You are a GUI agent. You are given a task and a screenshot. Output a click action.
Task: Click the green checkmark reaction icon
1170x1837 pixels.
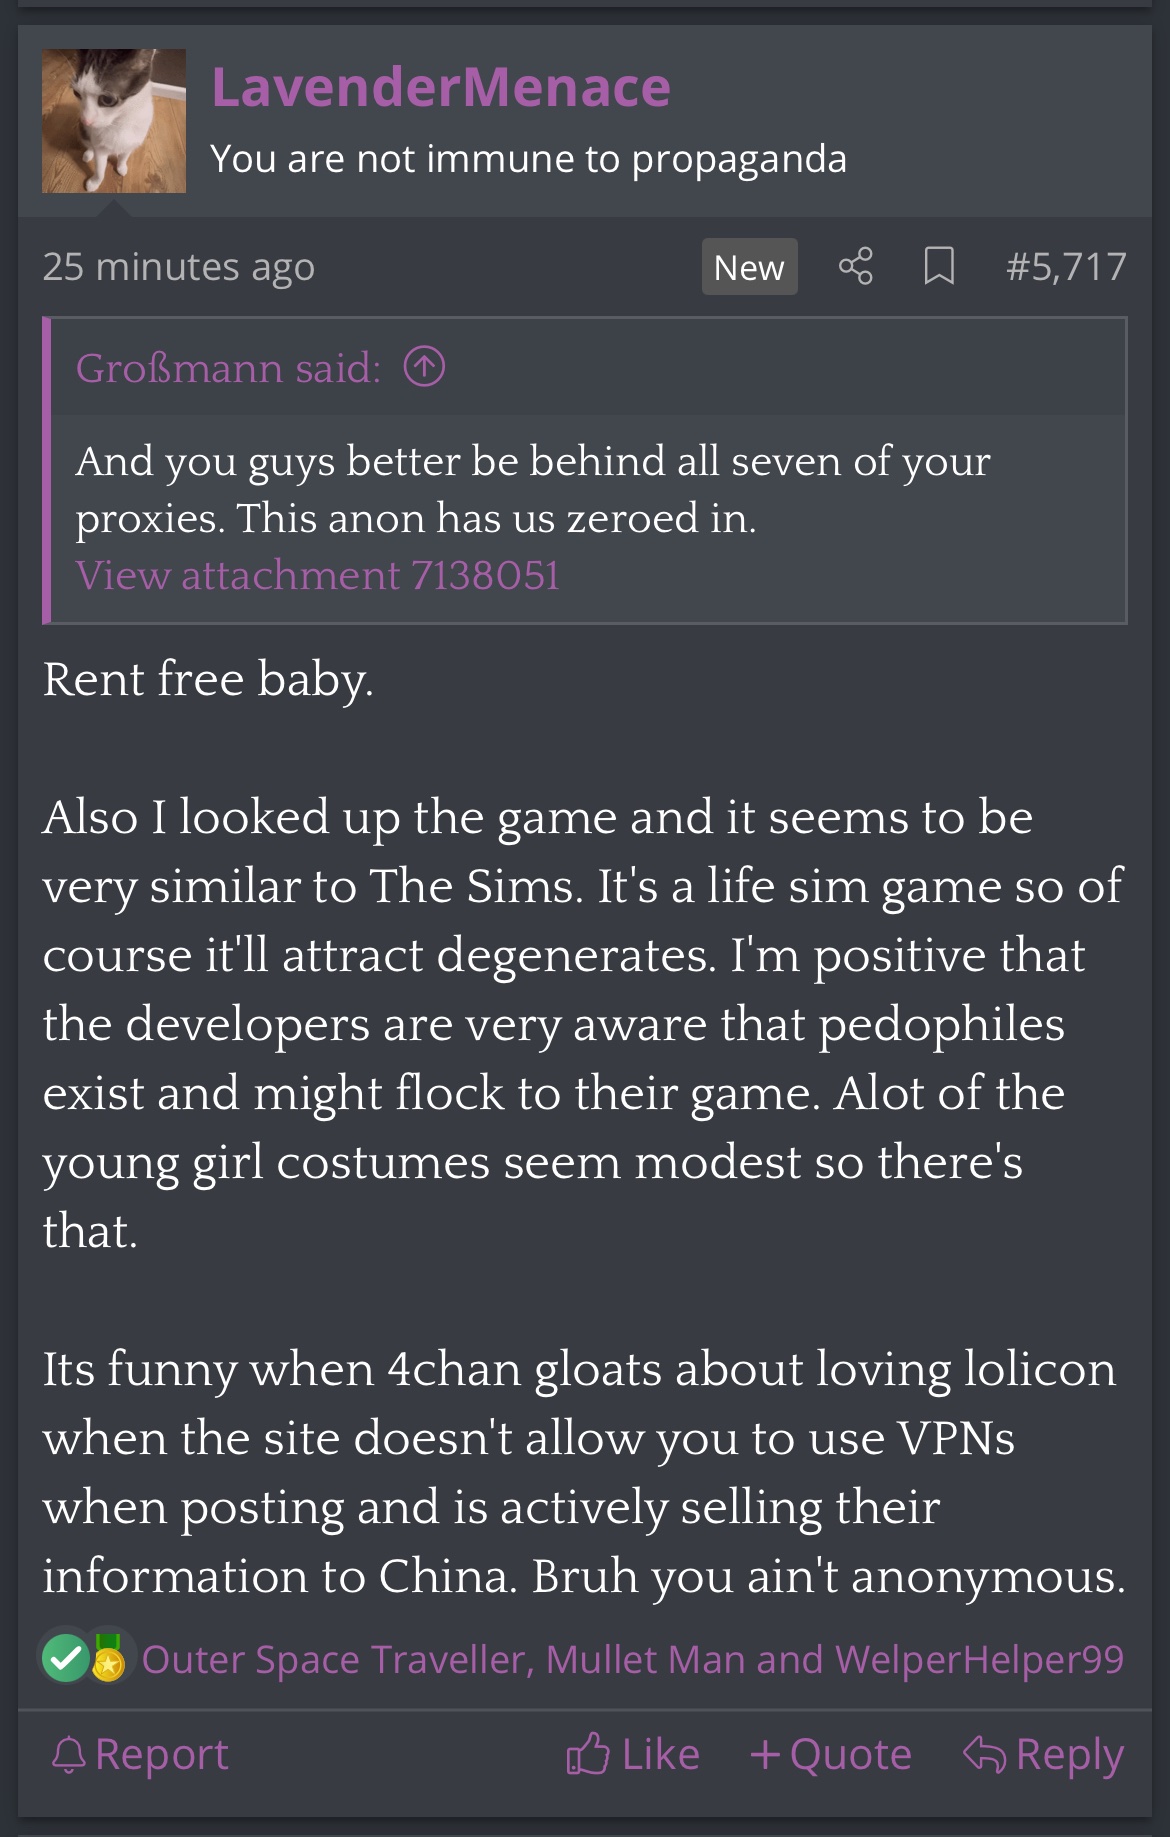pos(65,1659)
